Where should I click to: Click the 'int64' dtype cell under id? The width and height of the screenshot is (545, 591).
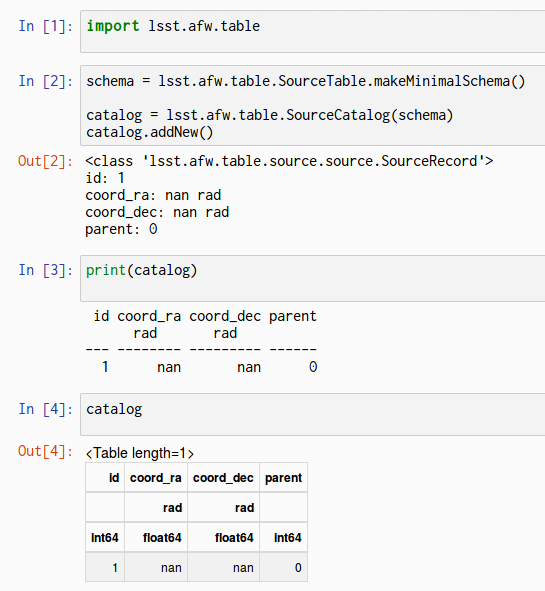[105, 537]
